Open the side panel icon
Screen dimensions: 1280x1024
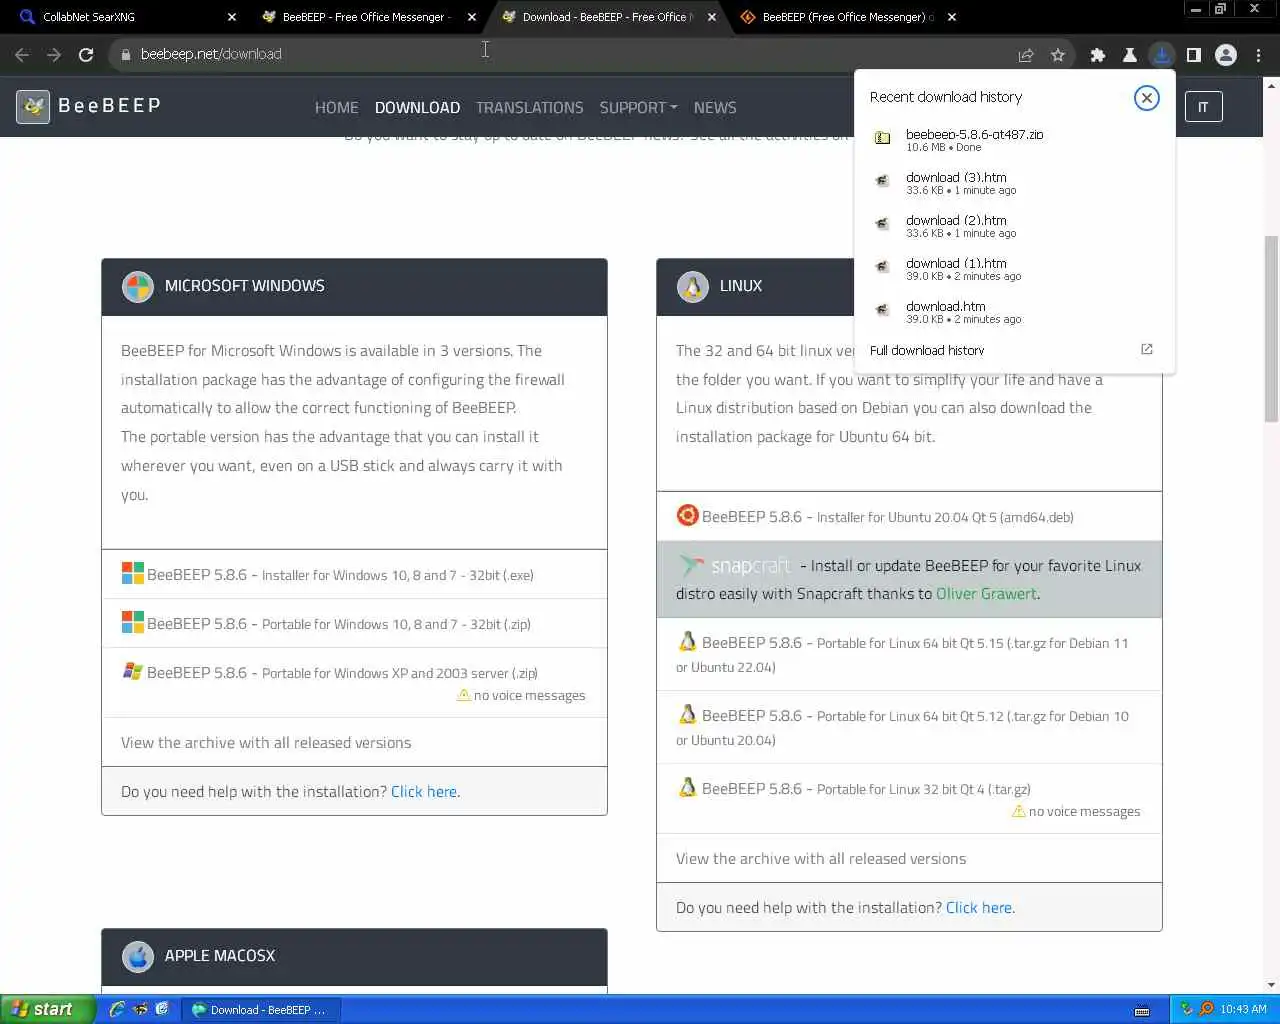point(1194,55)
